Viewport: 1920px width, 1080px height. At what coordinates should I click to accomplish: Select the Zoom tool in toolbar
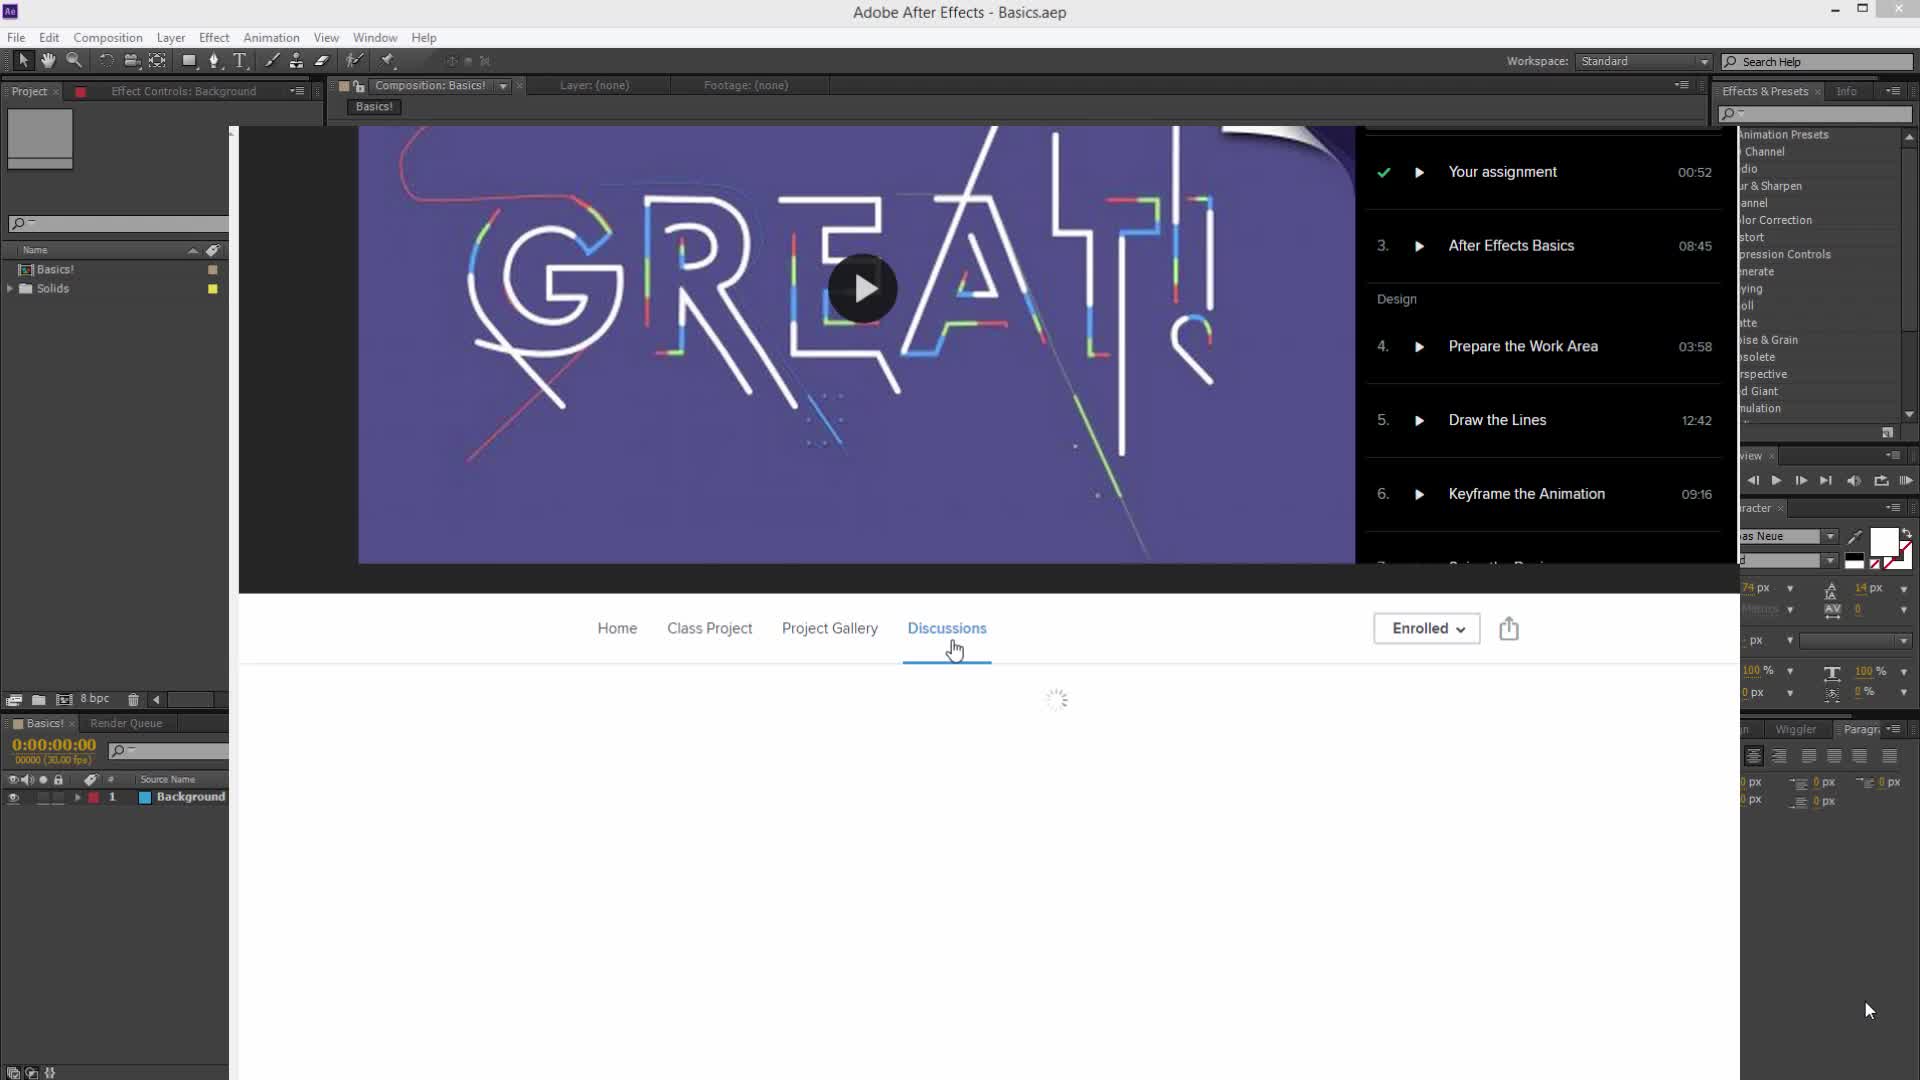(x=74, y=61)
